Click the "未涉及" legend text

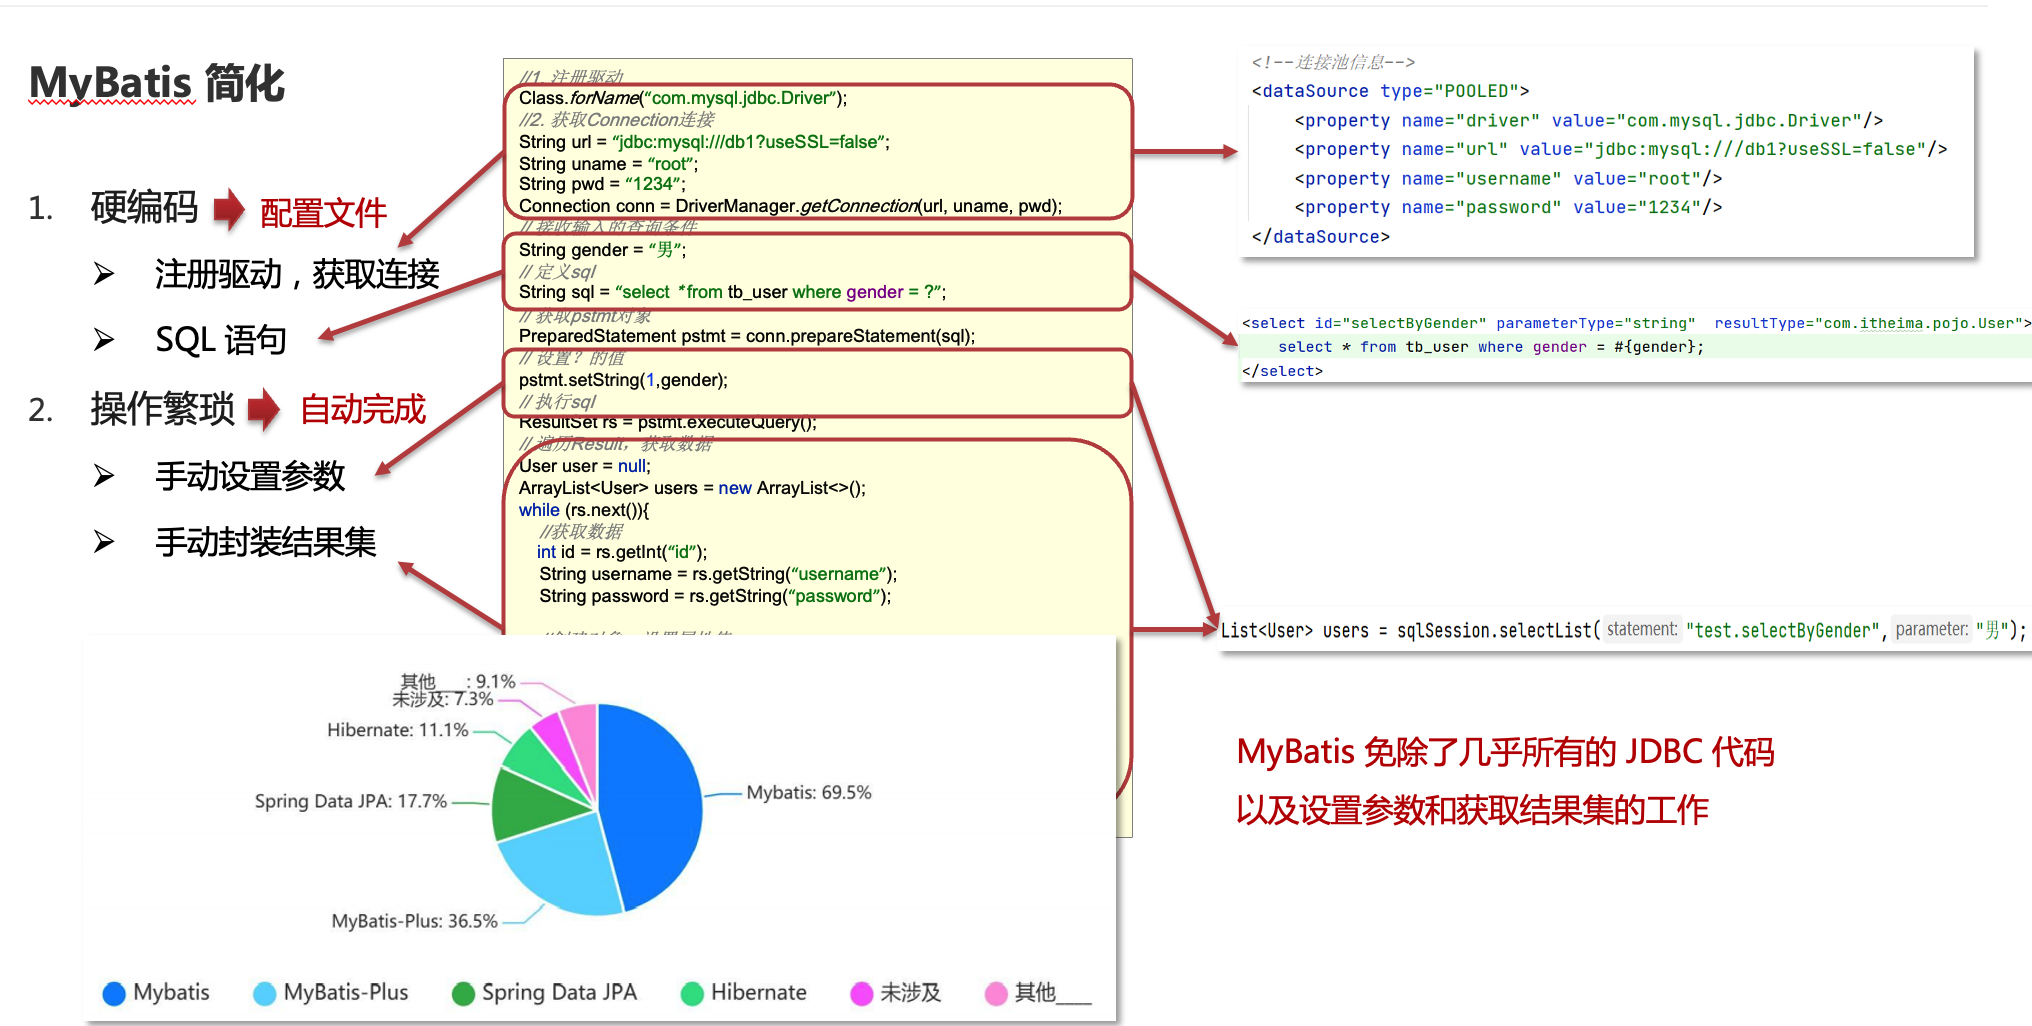[x=911, y=992]
